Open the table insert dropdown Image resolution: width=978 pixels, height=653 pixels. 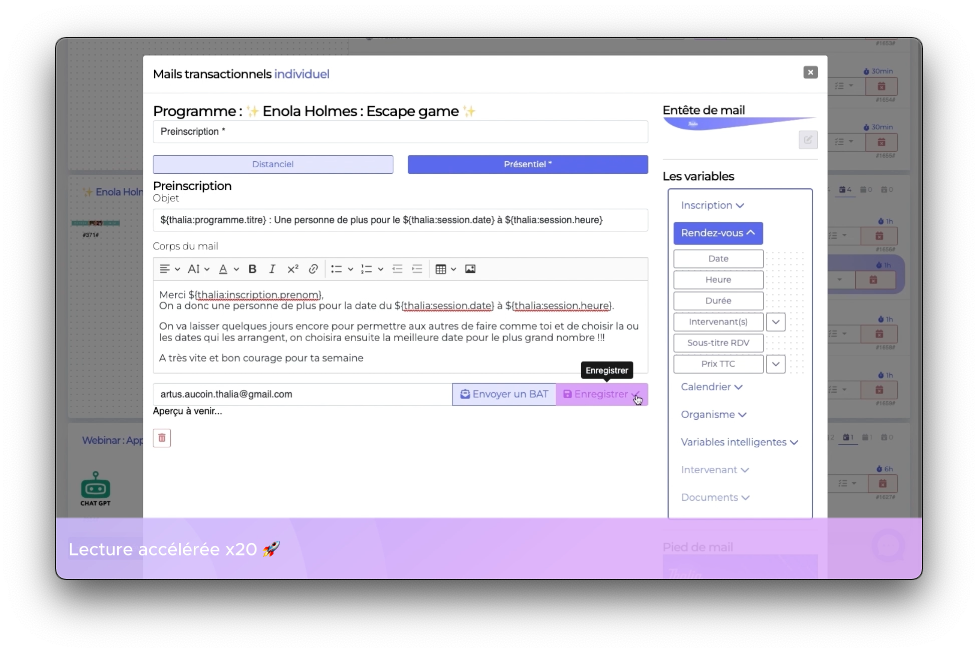click(444, 269)
